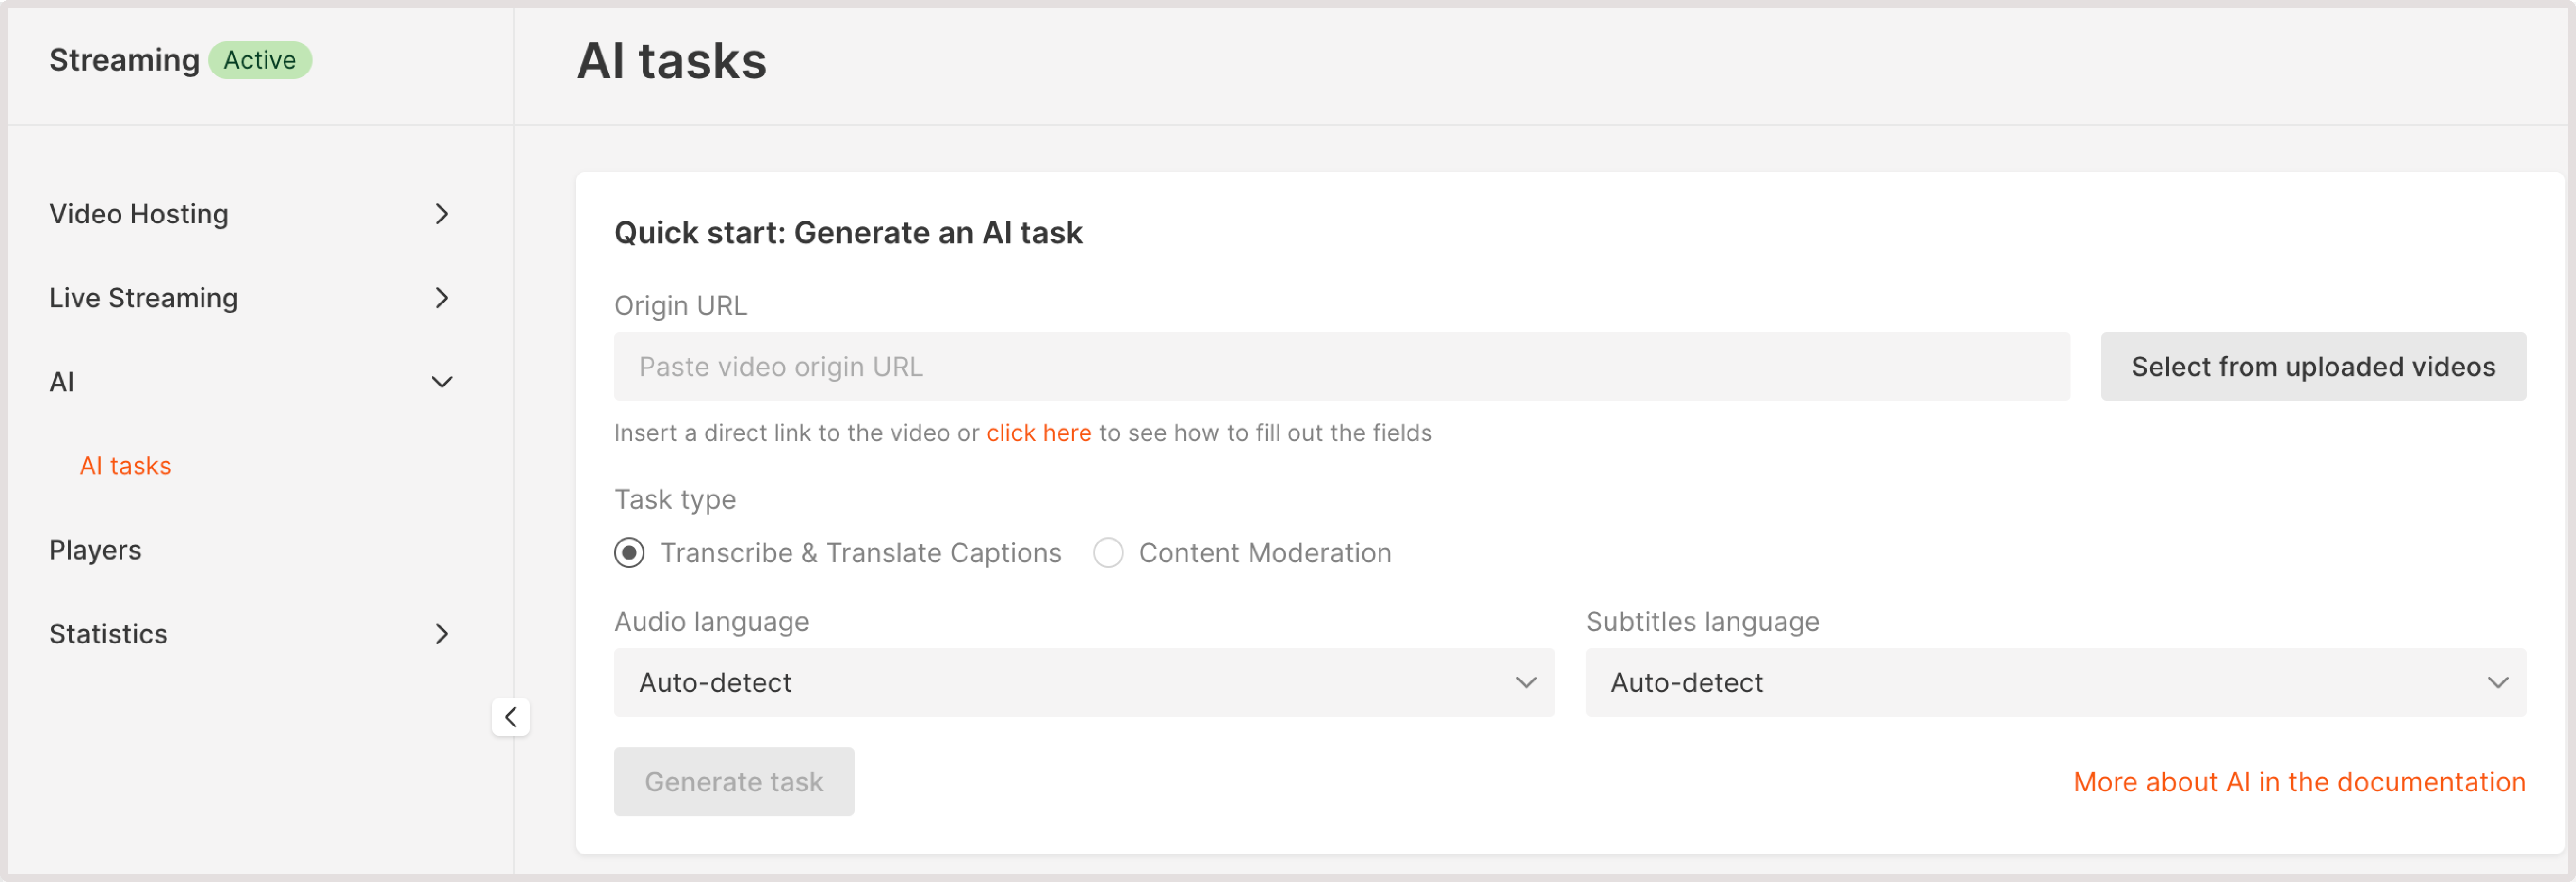The height and width of the screenshot is (882, 2576).
Task: Click Select from uploaded videos
Action: (x=2312, y=367)
